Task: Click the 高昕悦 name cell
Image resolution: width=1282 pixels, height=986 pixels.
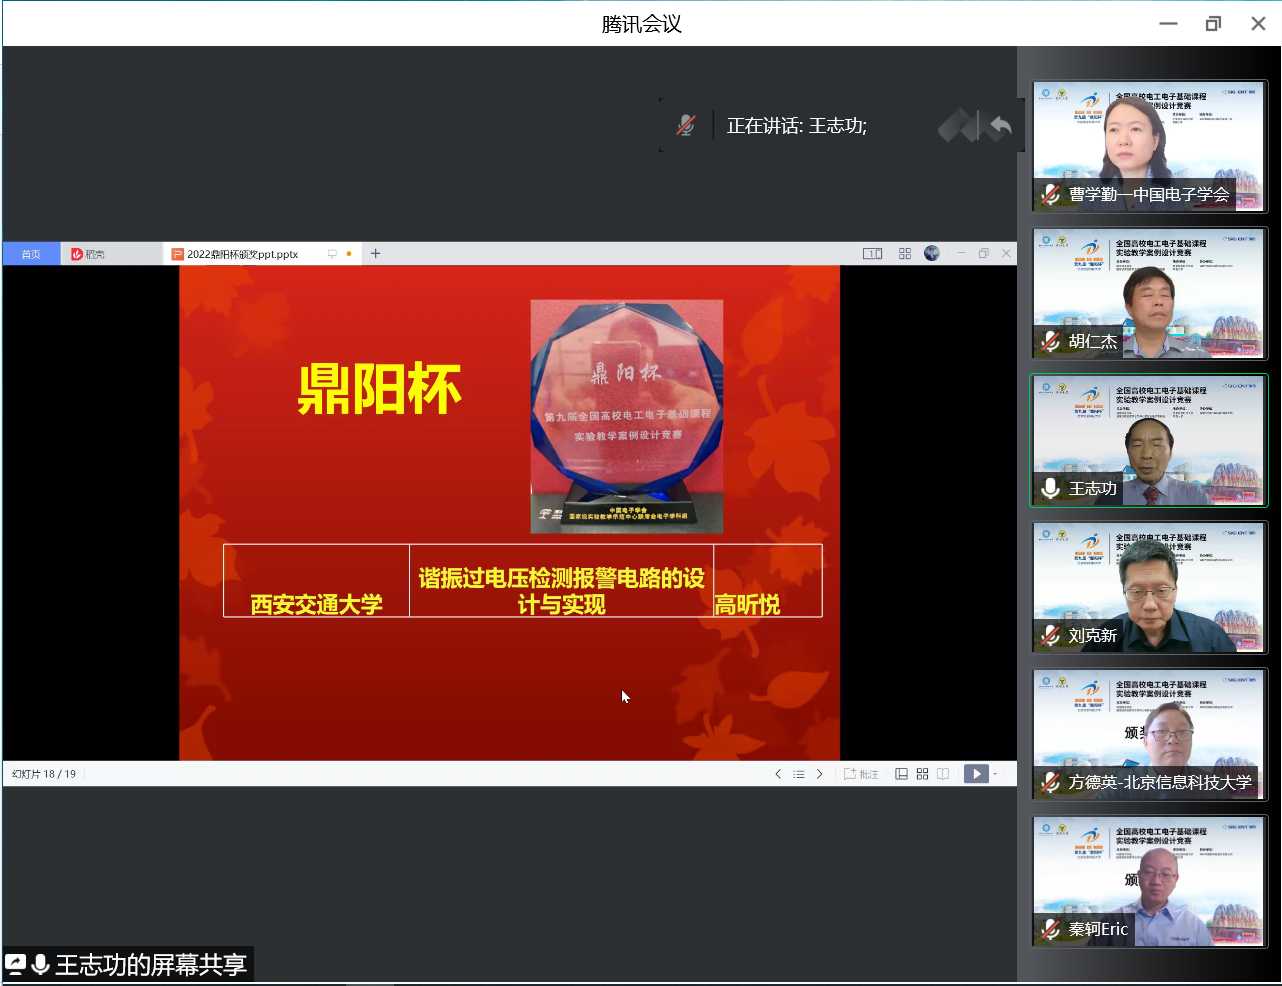Action: (768, 581)
